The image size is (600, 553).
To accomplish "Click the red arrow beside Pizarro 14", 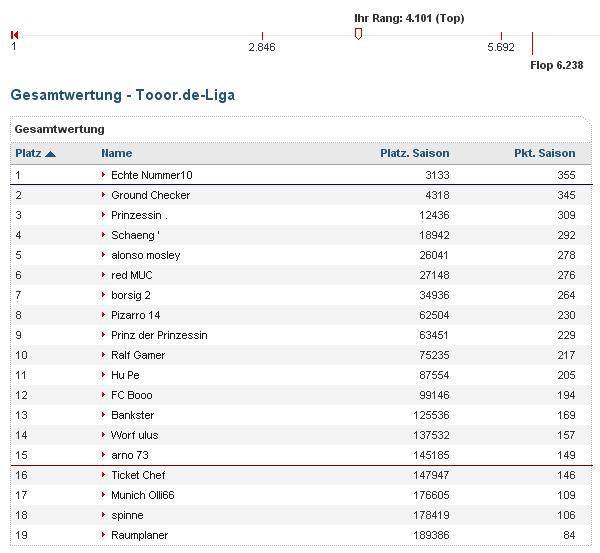I will 104,315.
